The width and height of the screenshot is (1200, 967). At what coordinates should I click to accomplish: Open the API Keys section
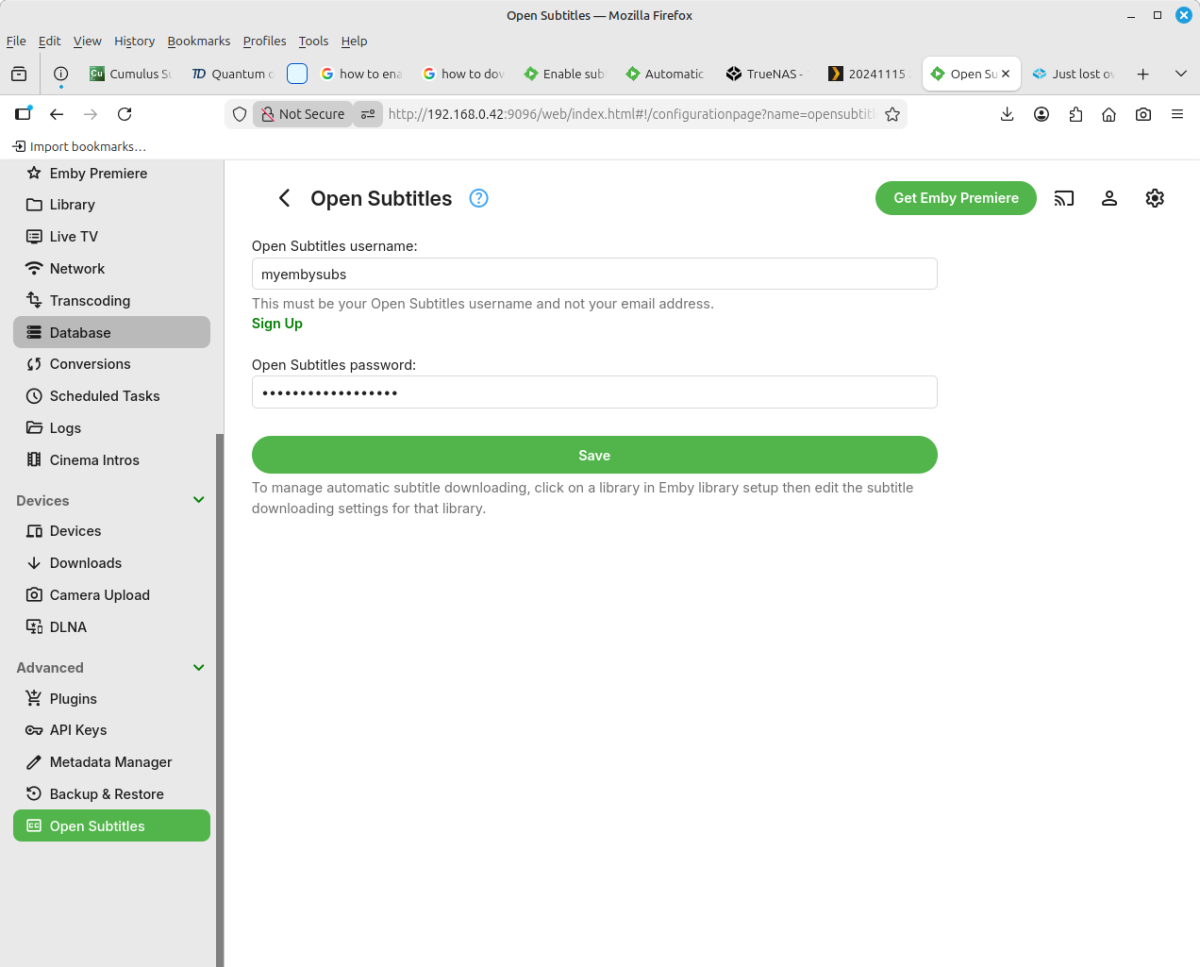79,730
